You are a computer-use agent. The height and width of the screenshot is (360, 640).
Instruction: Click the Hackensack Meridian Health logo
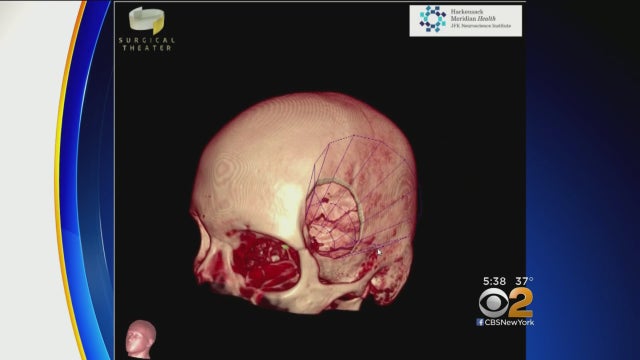click(x=466, y=20)
